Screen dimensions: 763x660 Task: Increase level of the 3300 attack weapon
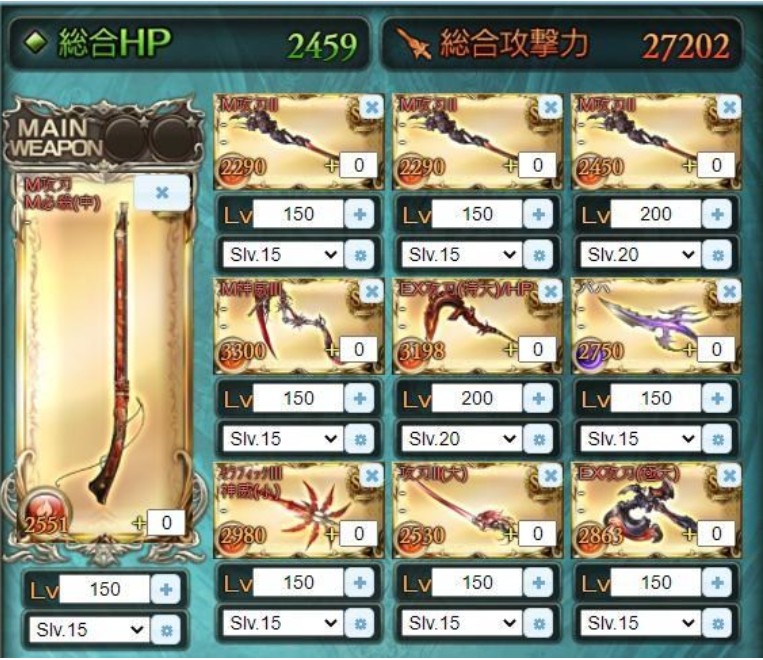tap(360, 399)
